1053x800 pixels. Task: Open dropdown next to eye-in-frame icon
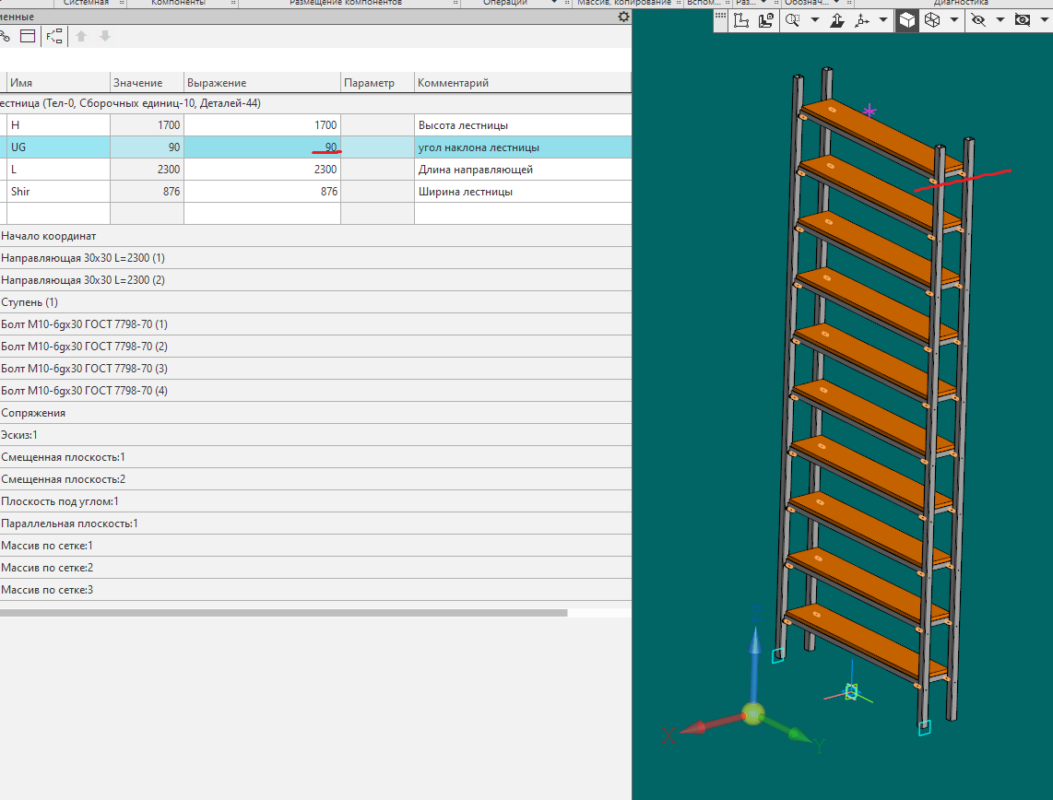tap(1044, 20)
